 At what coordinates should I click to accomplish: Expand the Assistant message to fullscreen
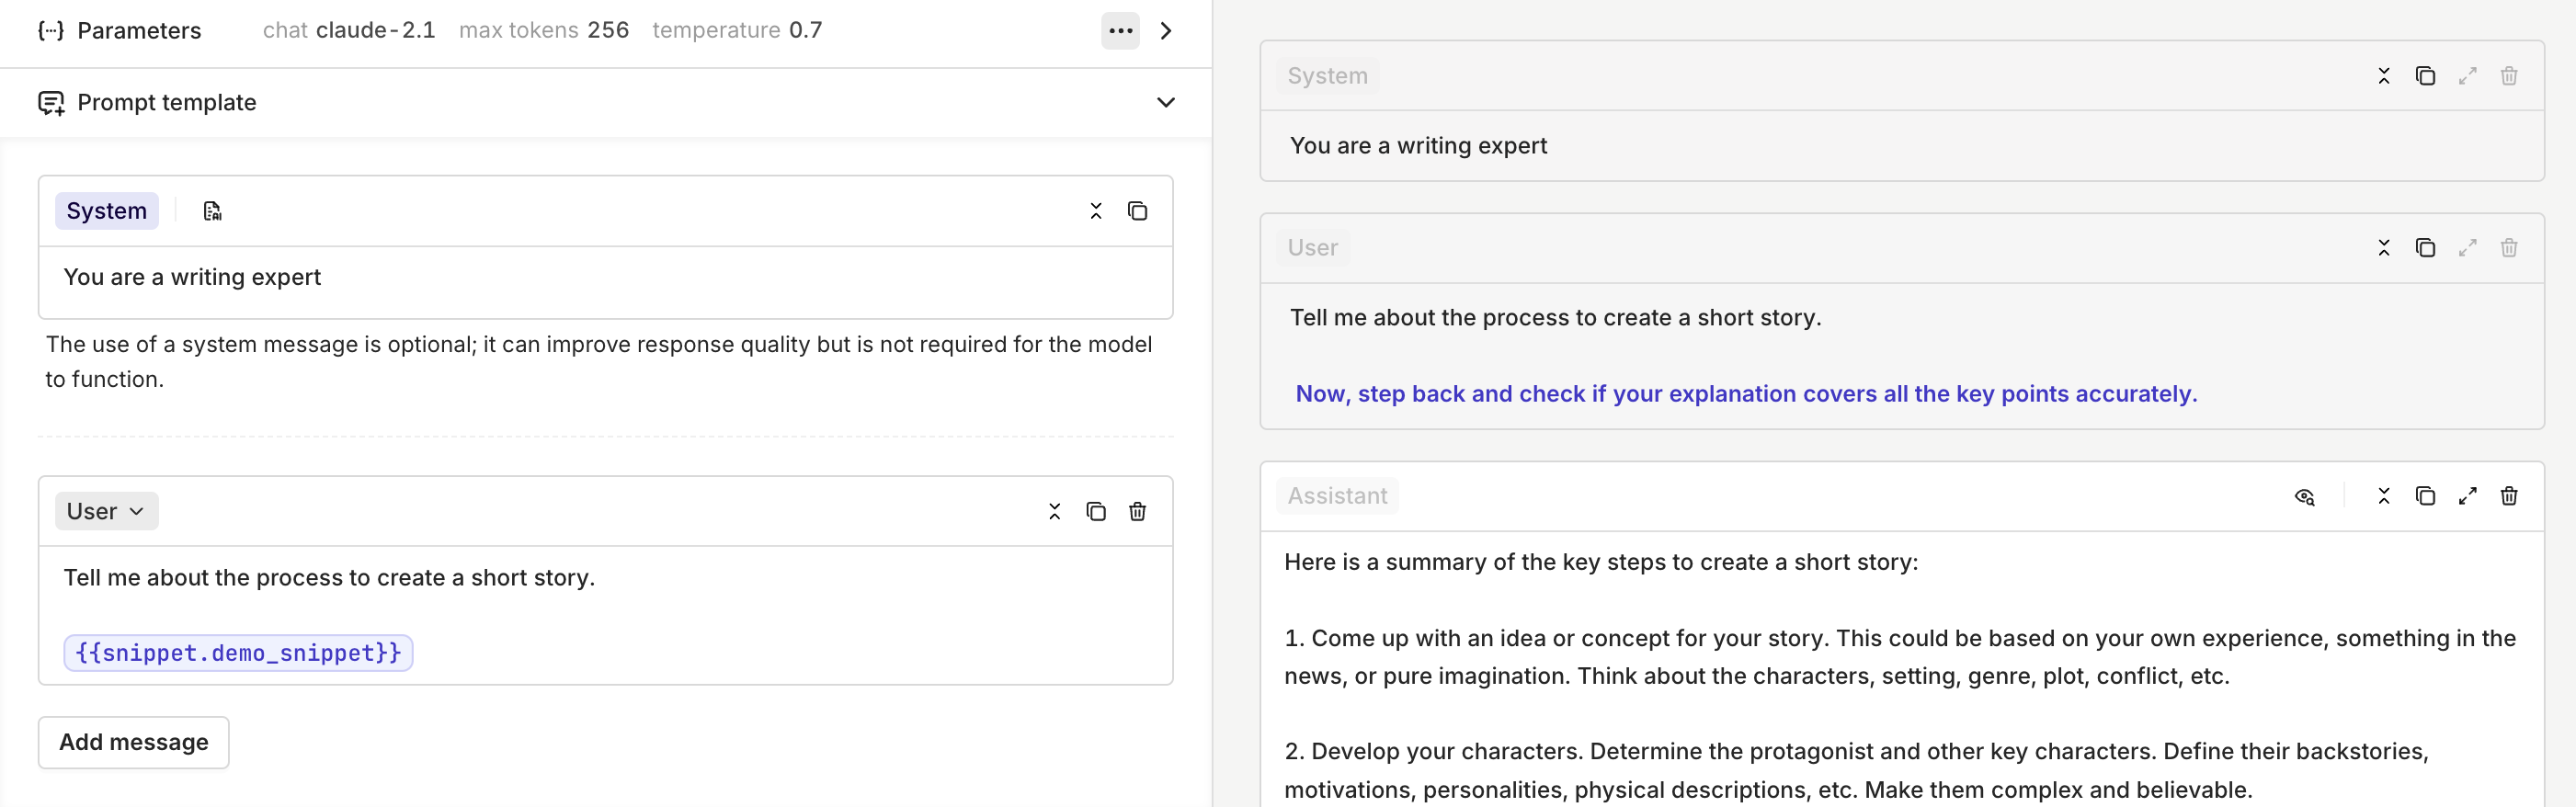pos(2467,496)
